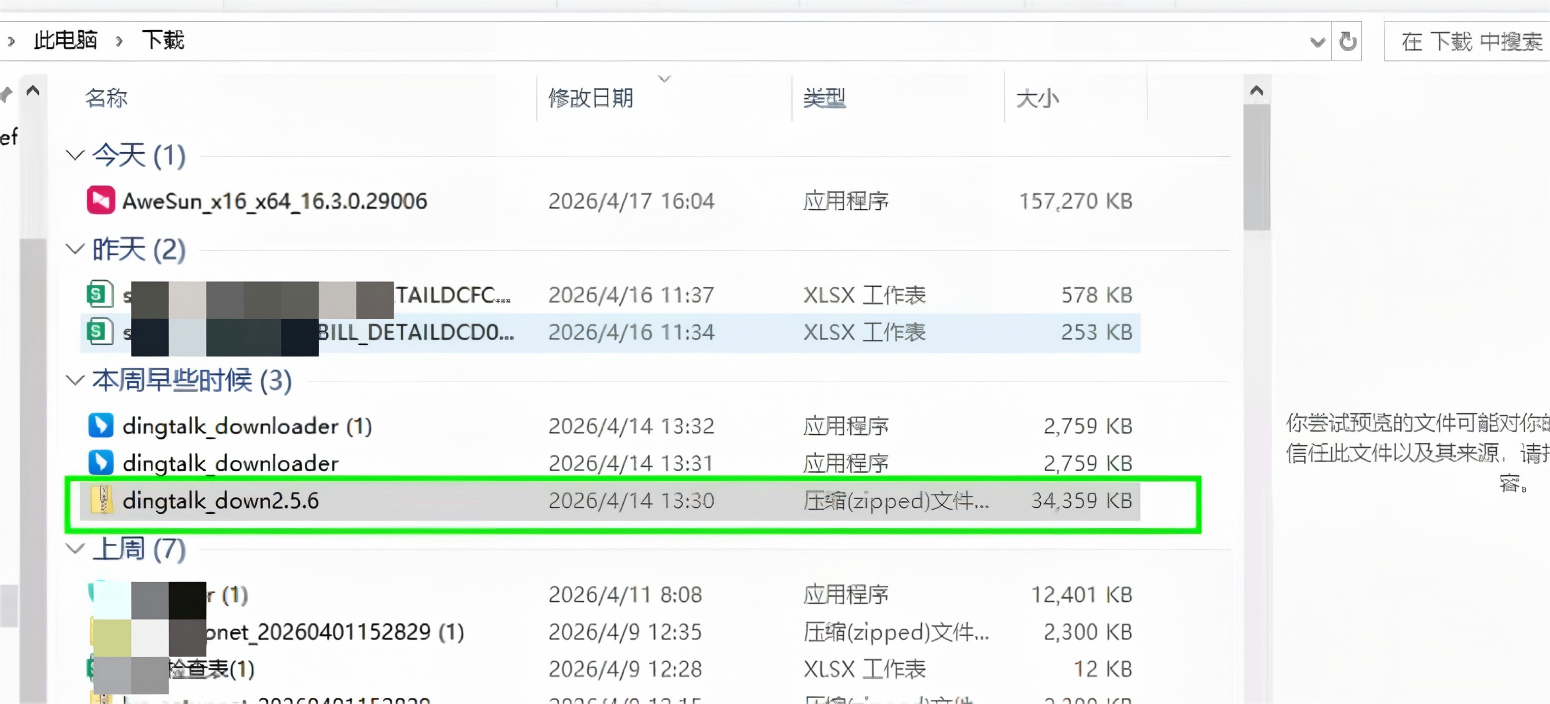The image size is (1550, 704).
Task: Click the XLSX icon of BILL_DETAILDCD0 file
Action: (98, 332)
